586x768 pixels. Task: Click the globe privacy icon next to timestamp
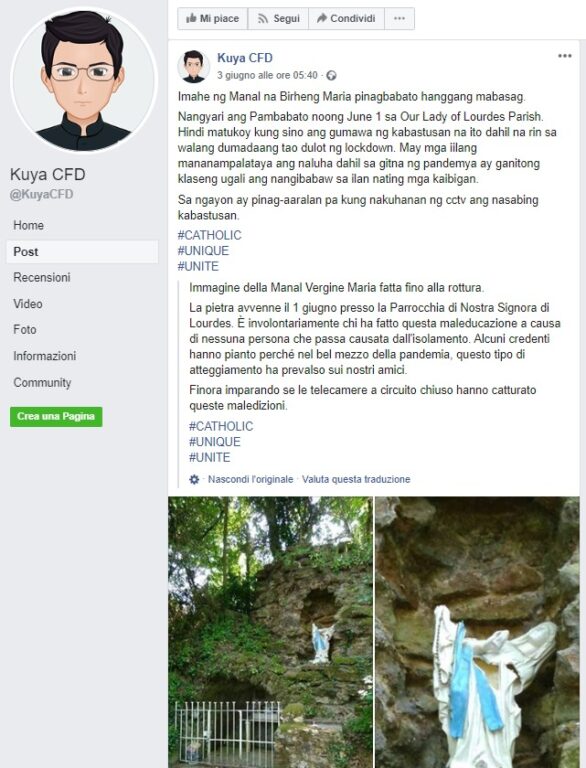pyautogui.click(x=331, y=75)
